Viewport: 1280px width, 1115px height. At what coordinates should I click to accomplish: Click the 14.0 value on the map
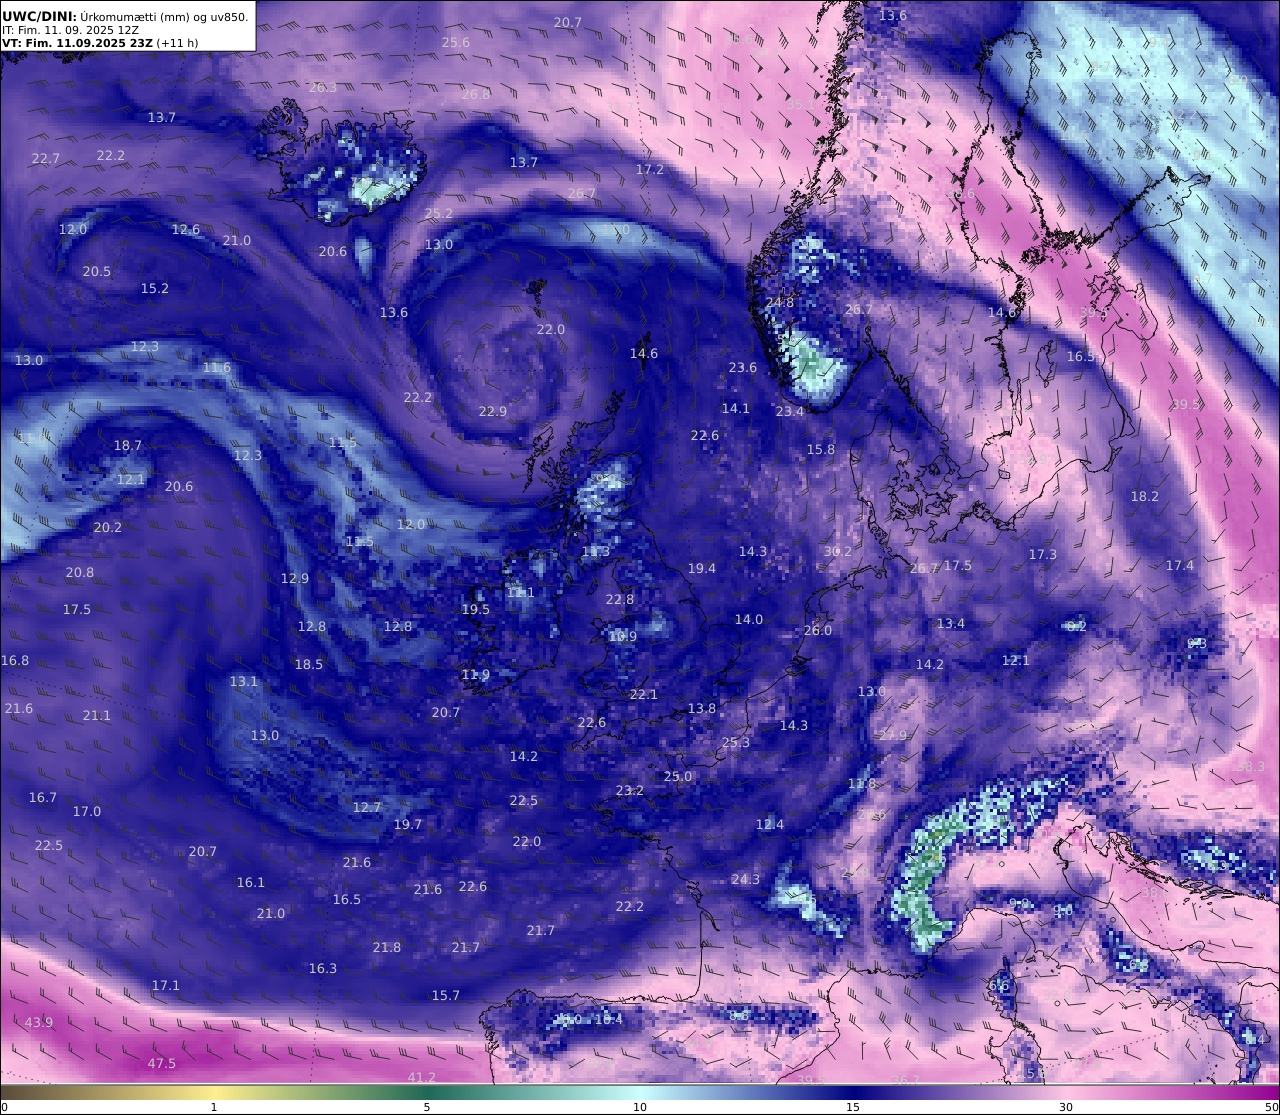[749, 619]
